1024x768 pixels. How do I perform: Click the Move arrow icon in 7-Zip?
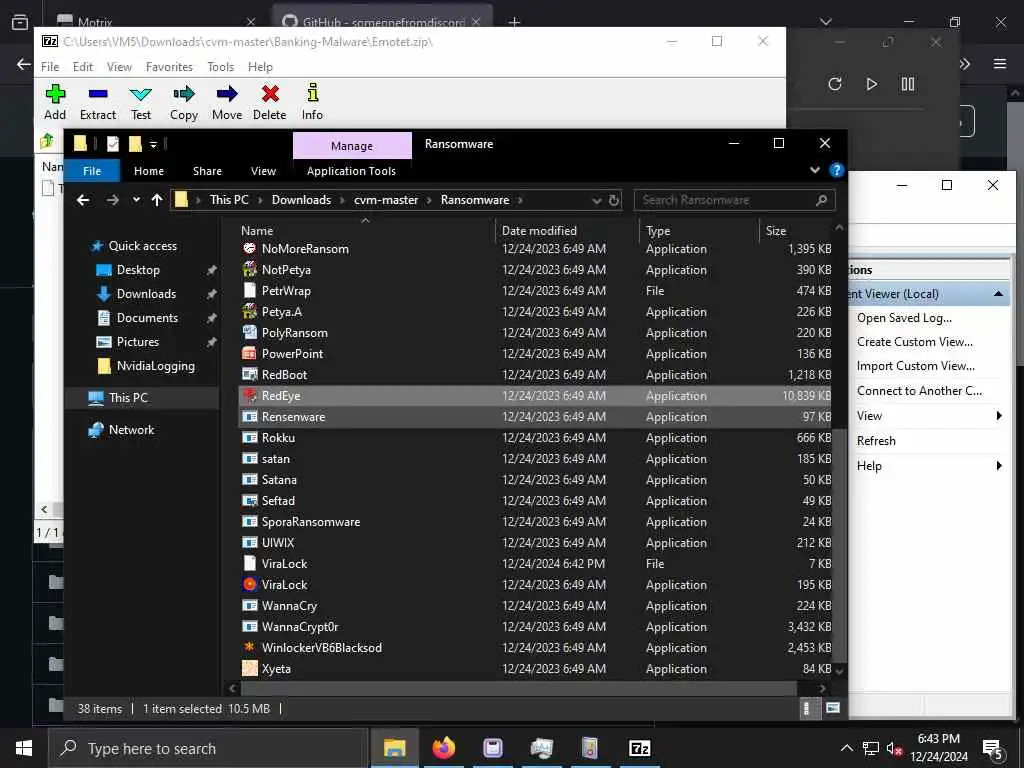(227, 94)
